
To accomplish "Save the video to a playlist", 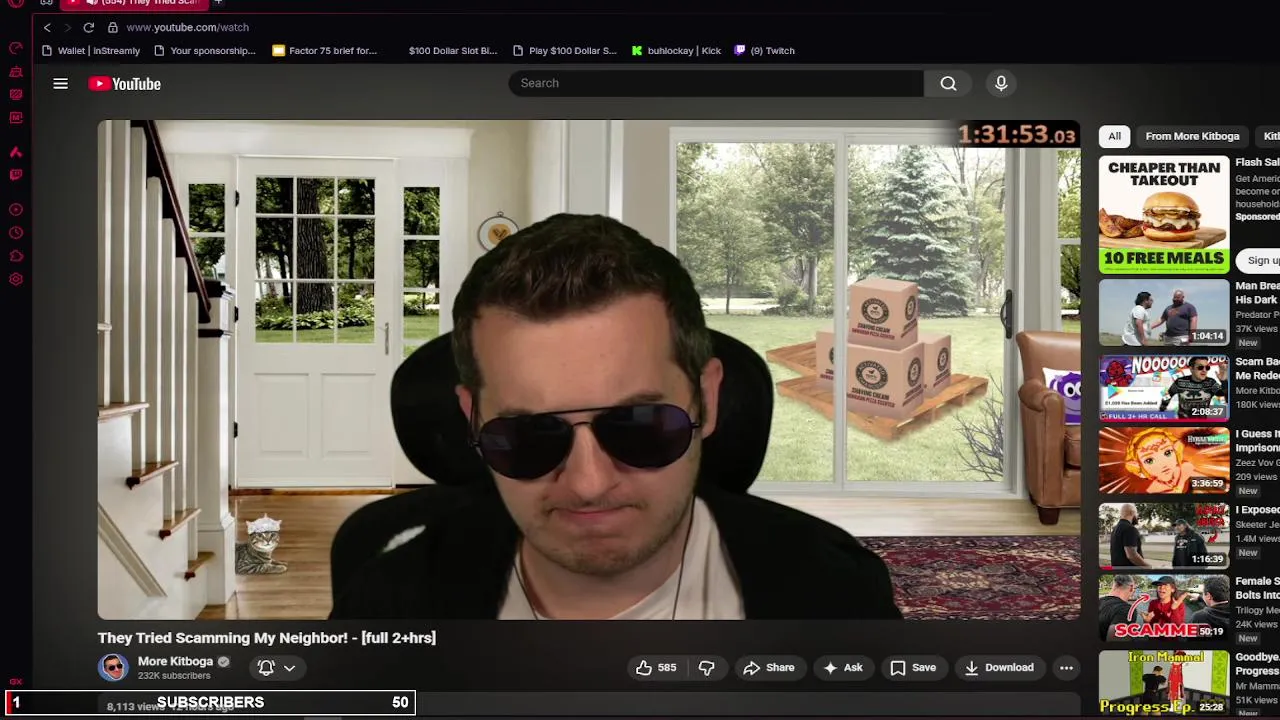I will pyautogui.click(x=913, y=668).
